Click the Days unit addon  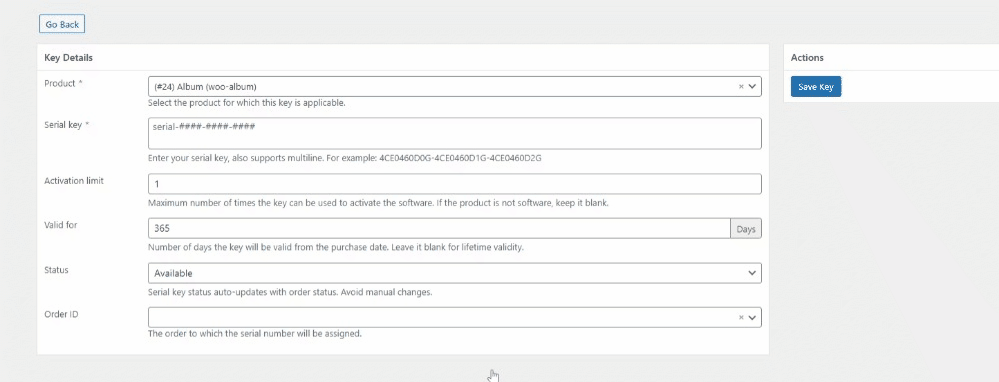(745, 229)
